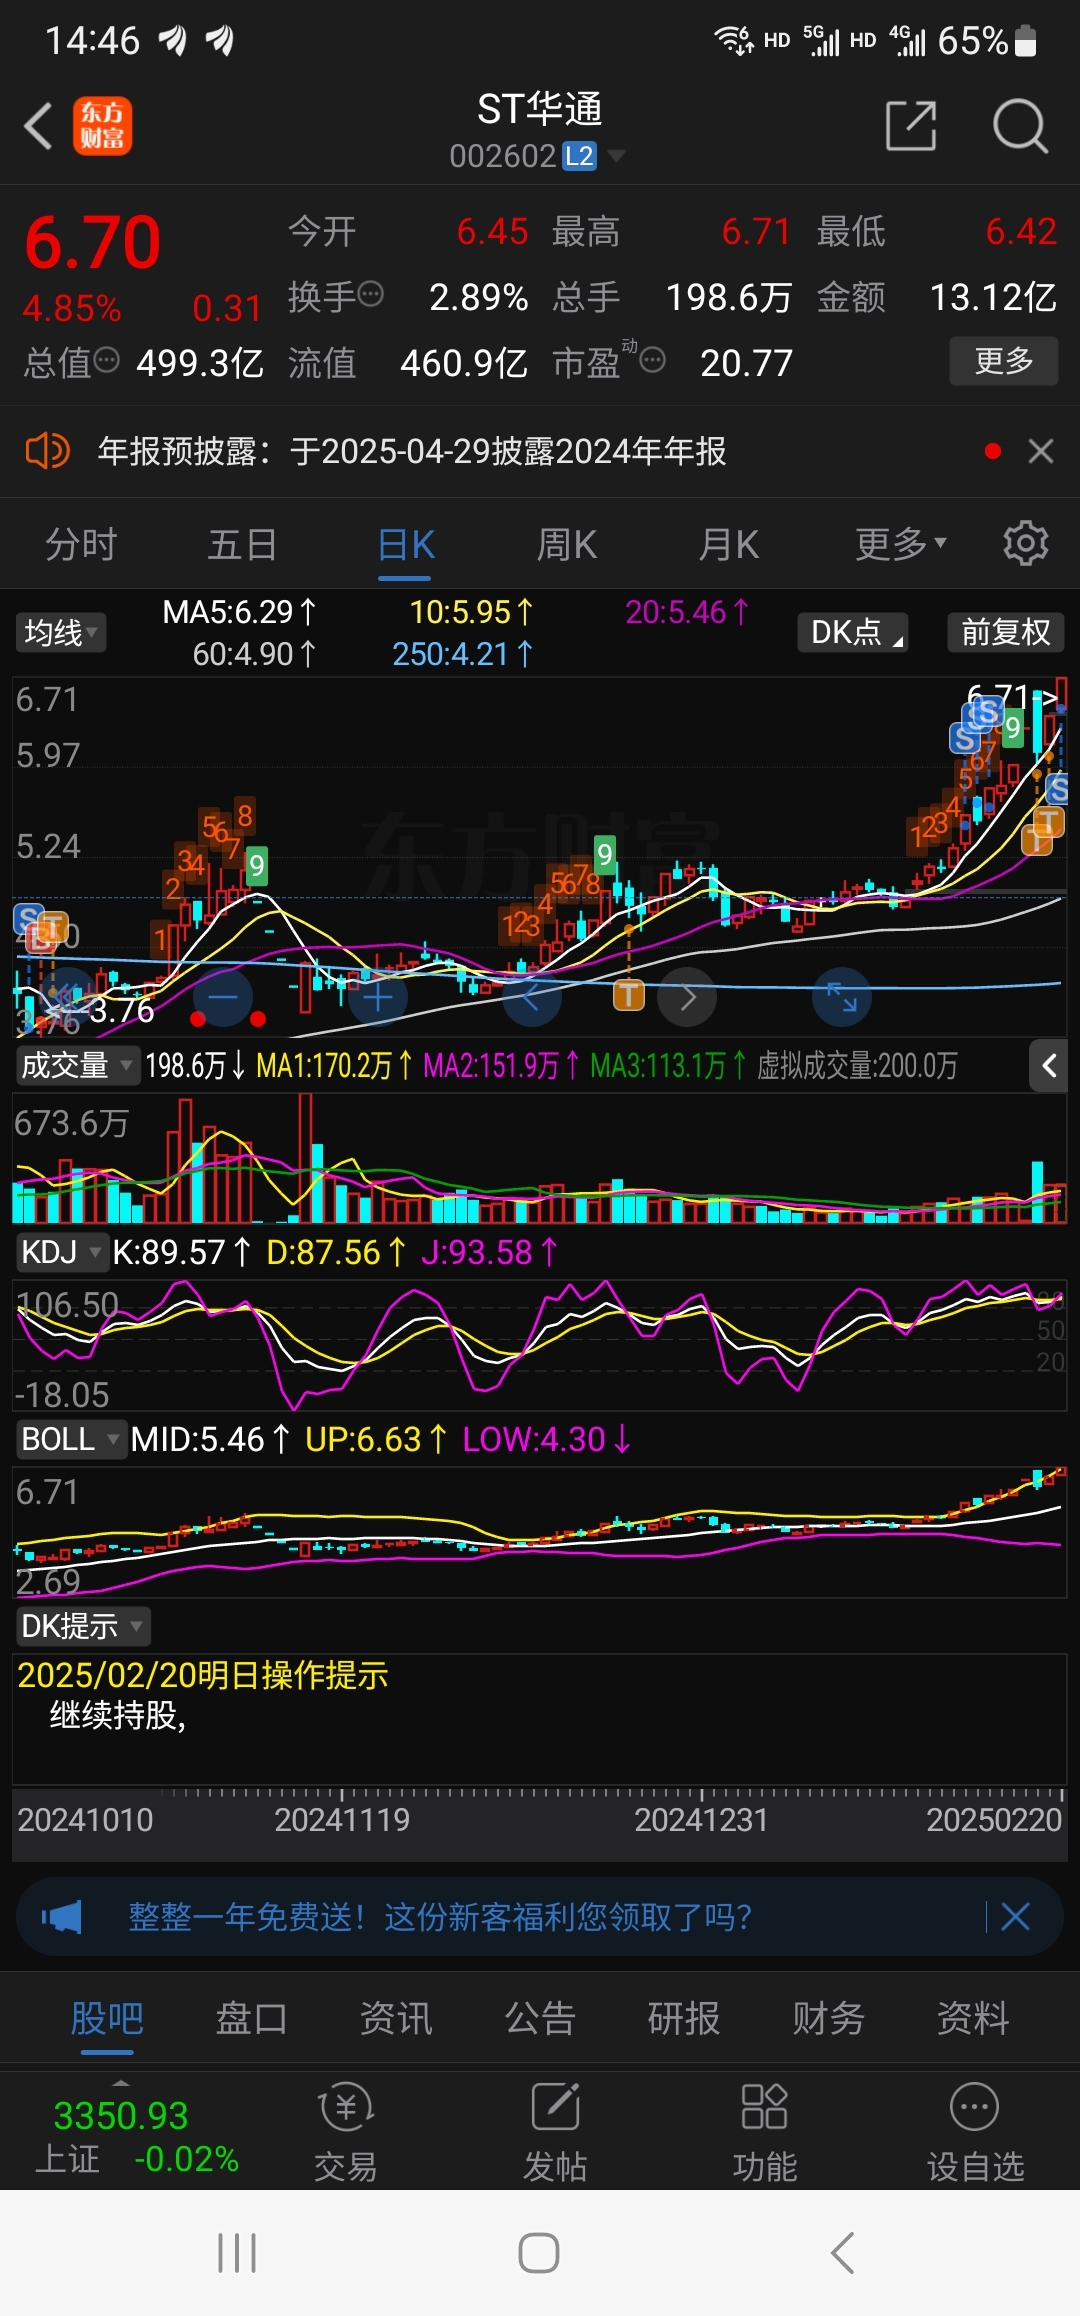Open the 年报预披露 announcement text
Screen dimensions: 1080x2316
[412, 451]
